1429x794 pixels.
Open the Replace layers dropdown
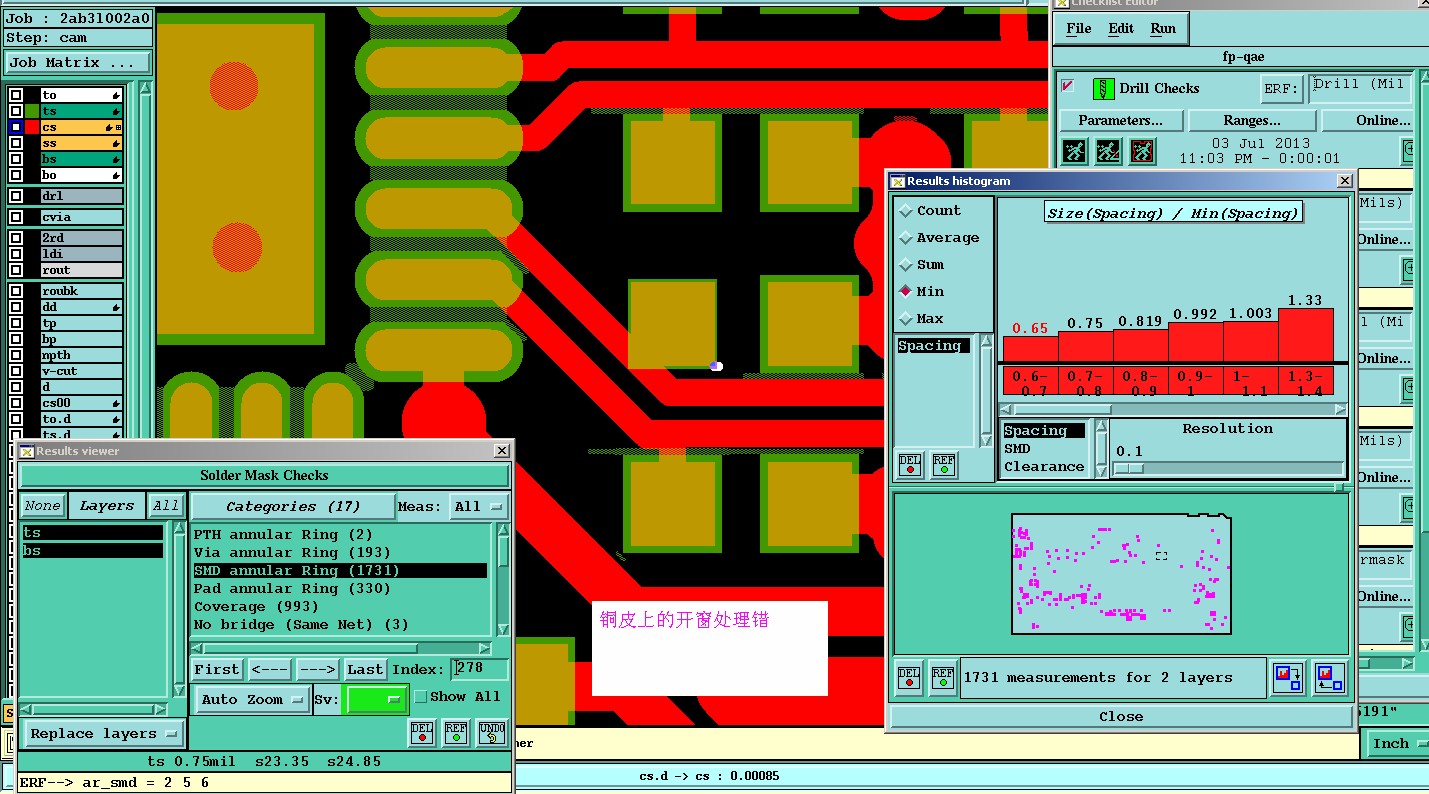[x=103, y=733]
